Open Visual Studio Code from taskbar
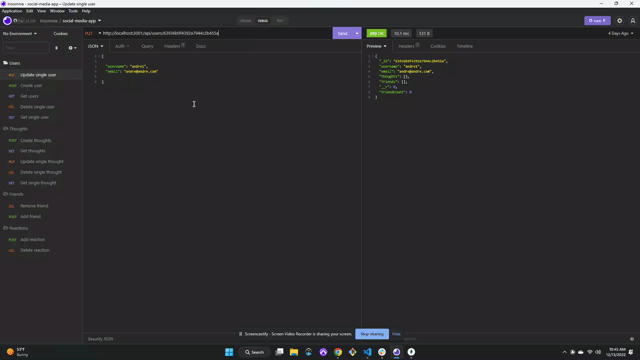 [367, 352]
